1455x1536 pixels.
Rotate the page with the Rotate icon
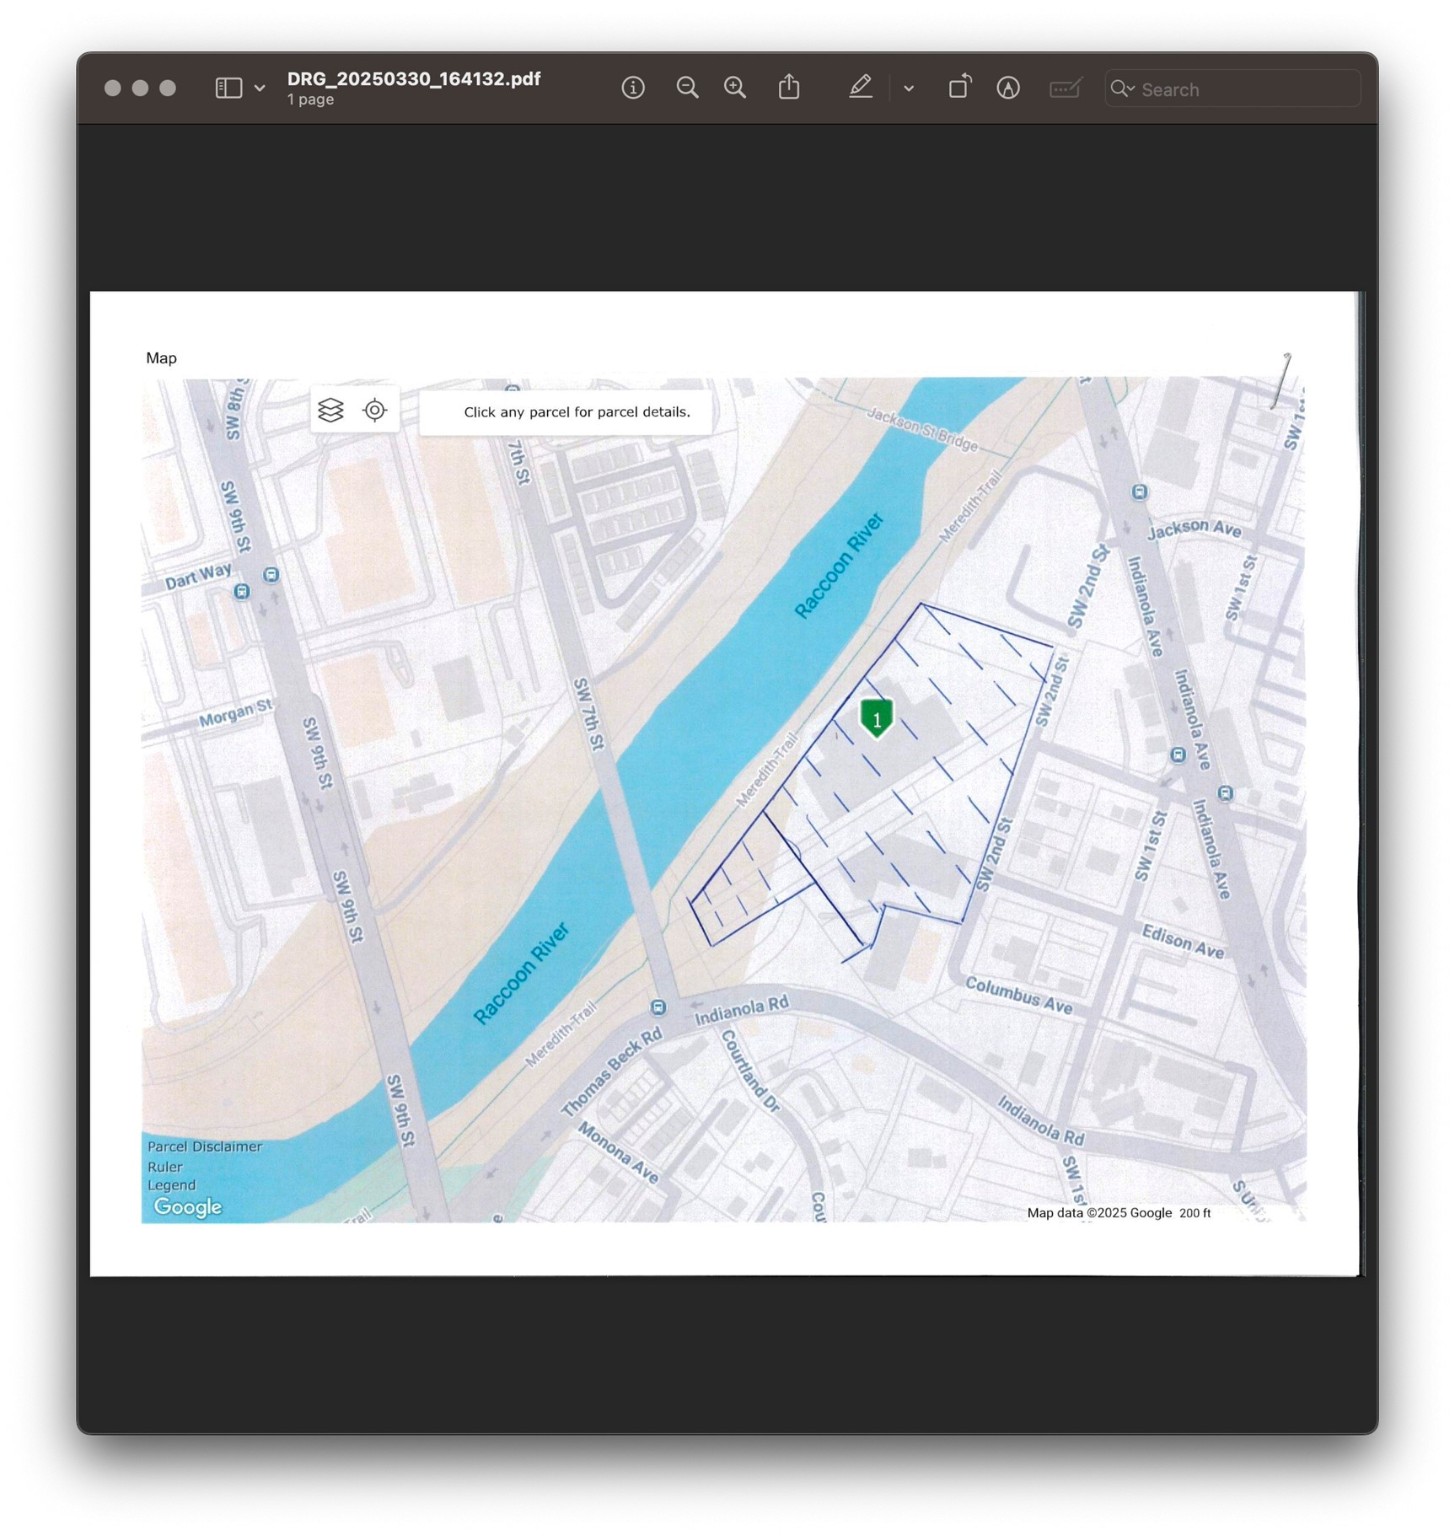958,88
